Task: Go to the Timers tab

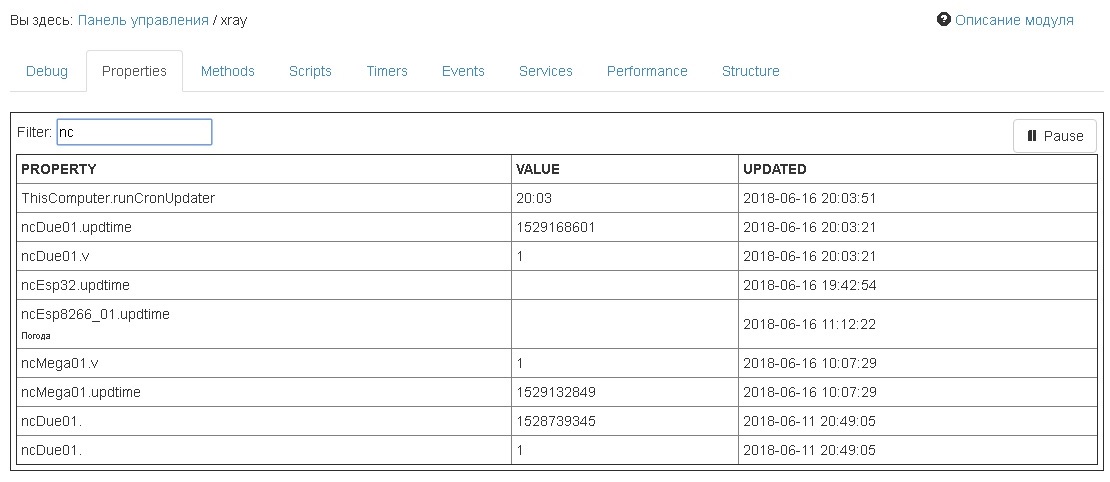Action: (387, 71)
